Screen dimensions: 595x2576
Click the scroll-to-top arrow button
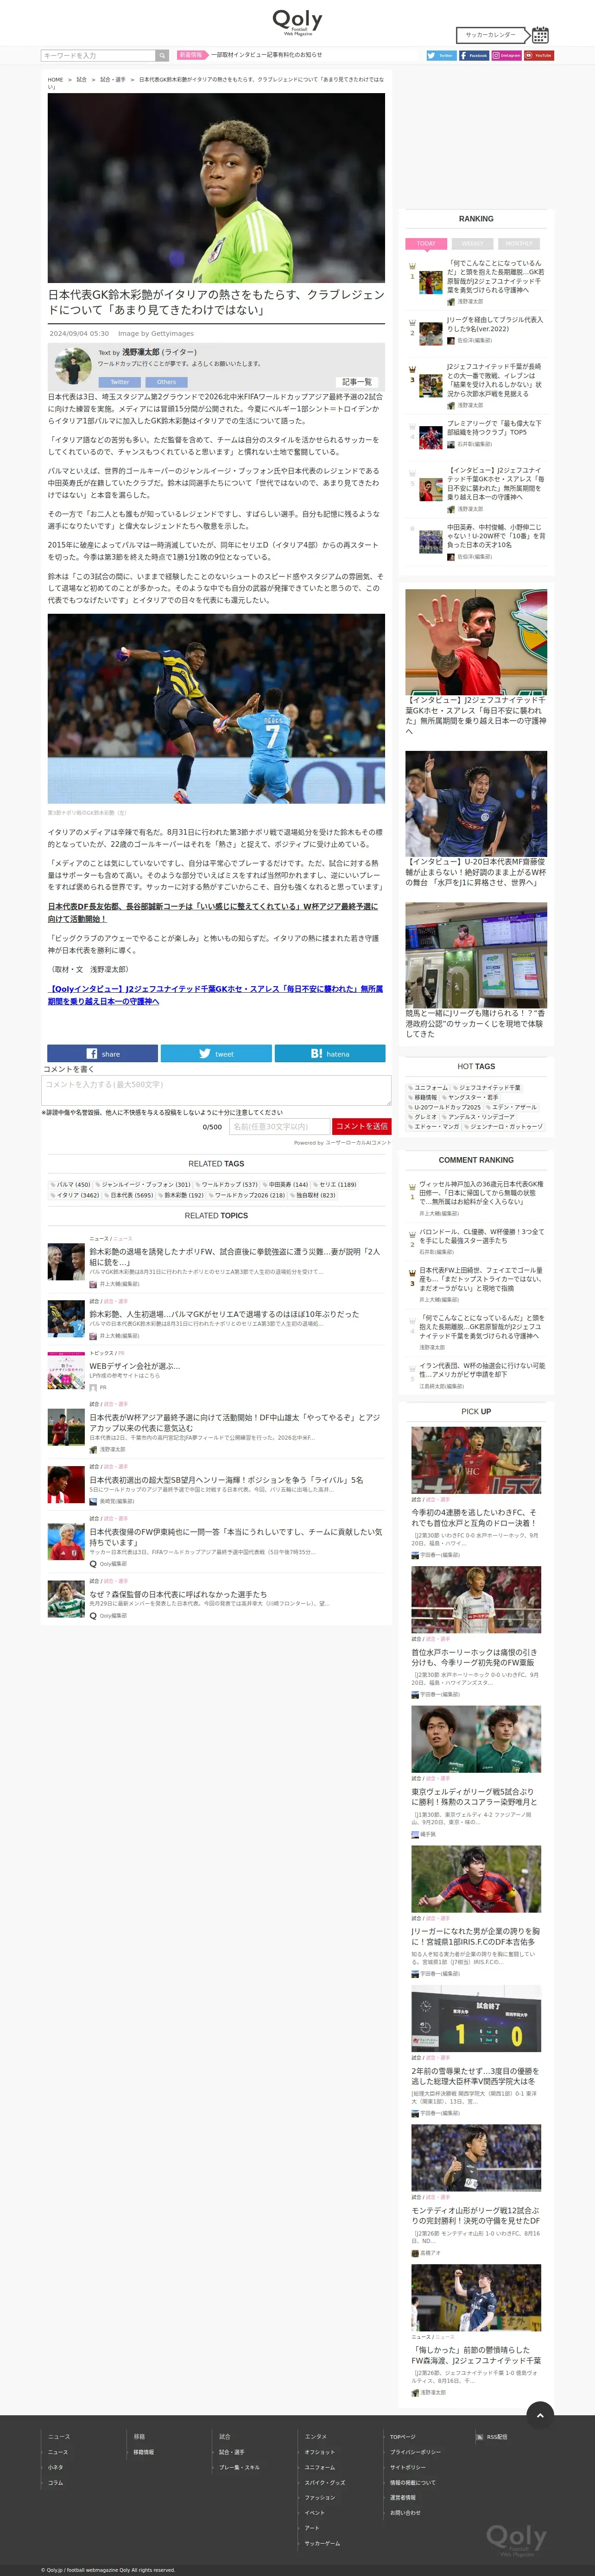click(540, 2414)
